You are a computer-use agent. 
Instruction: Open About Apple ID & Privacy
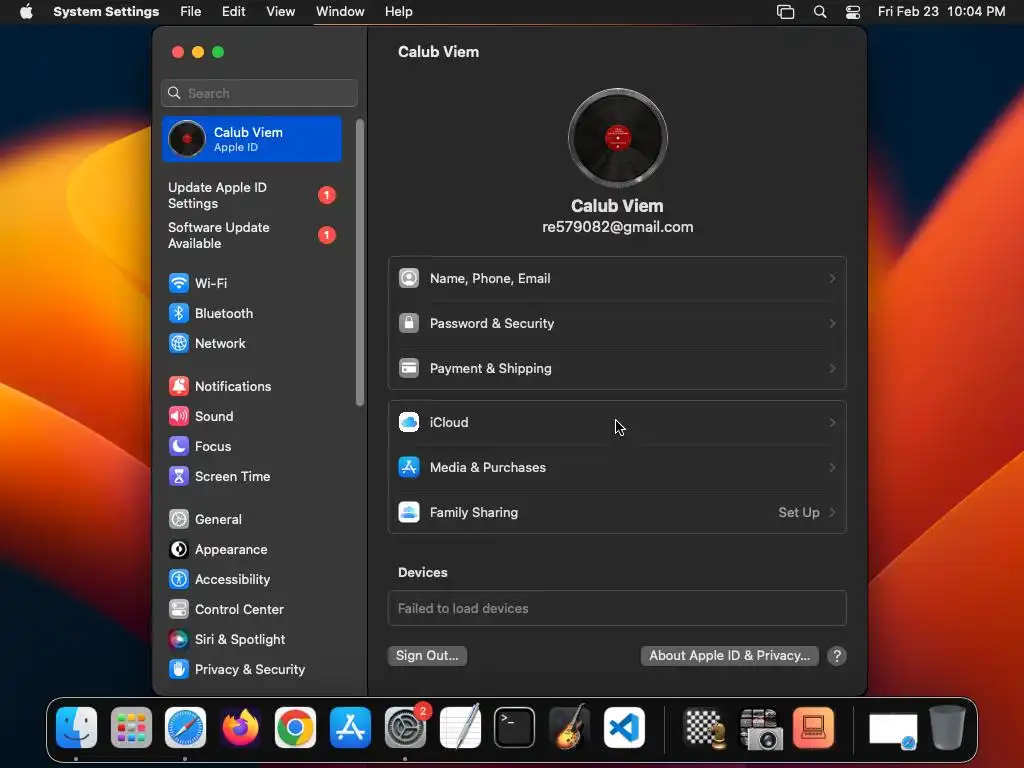pos(729,656)
